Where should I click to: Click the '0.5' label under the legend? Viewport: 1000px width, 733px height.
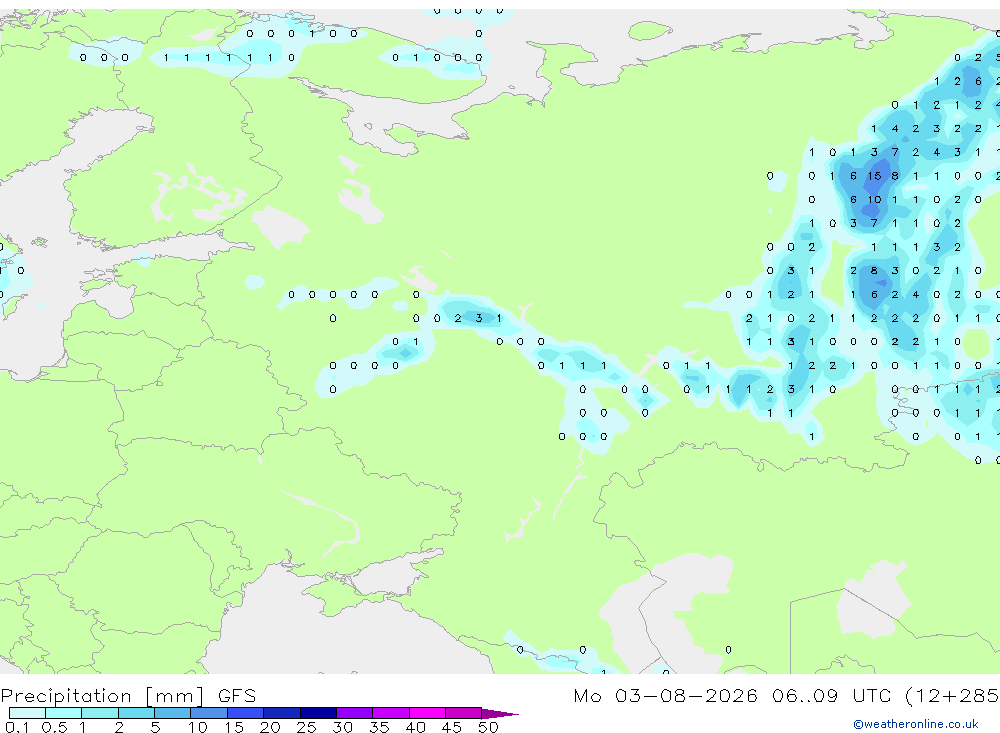(54, 727)
